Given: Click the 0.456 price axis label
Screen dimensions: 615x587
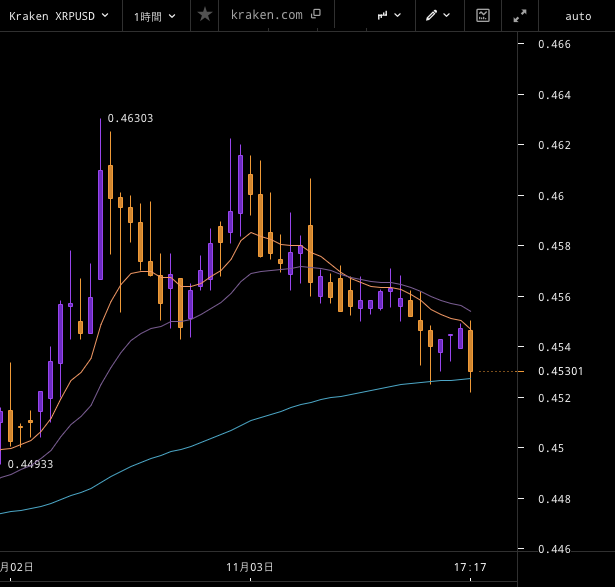Looking at the screenshot, I should pos(554,297).
